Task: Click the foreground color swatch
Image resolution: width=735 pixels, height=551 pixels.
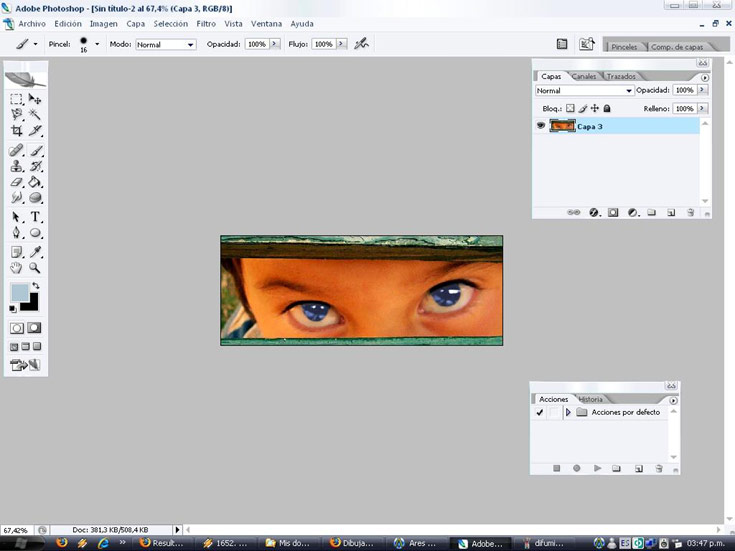Action: pyautogui.click(x=20, y=292)
